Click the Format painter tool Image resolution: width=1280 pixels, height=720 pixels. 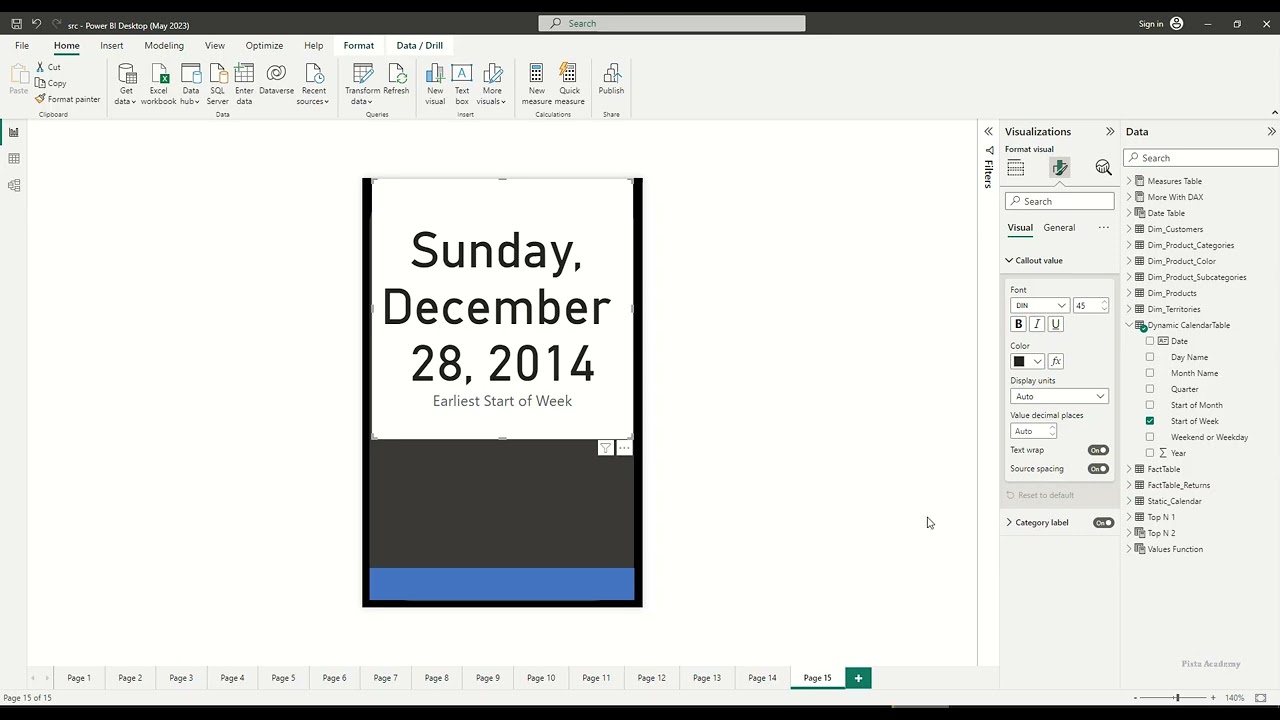click(68, 99)
